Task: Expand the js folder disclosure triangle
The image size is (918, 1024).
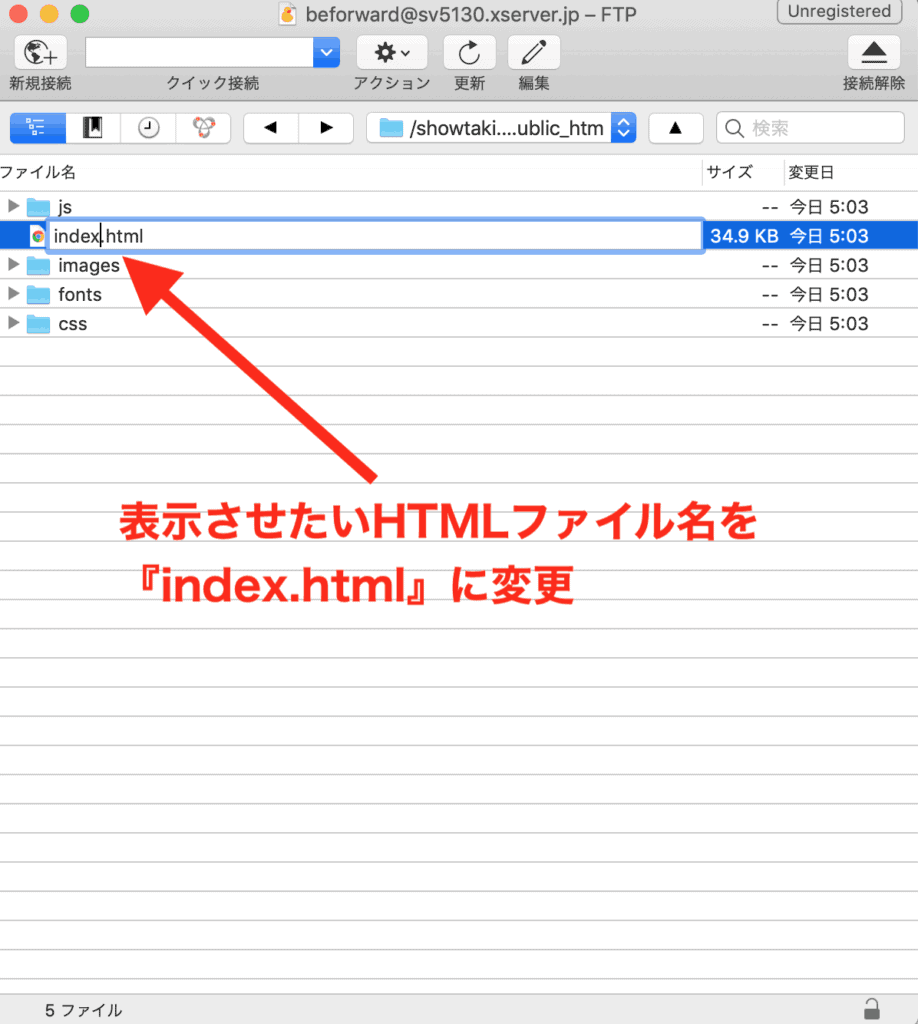Action: pos(13,206)
